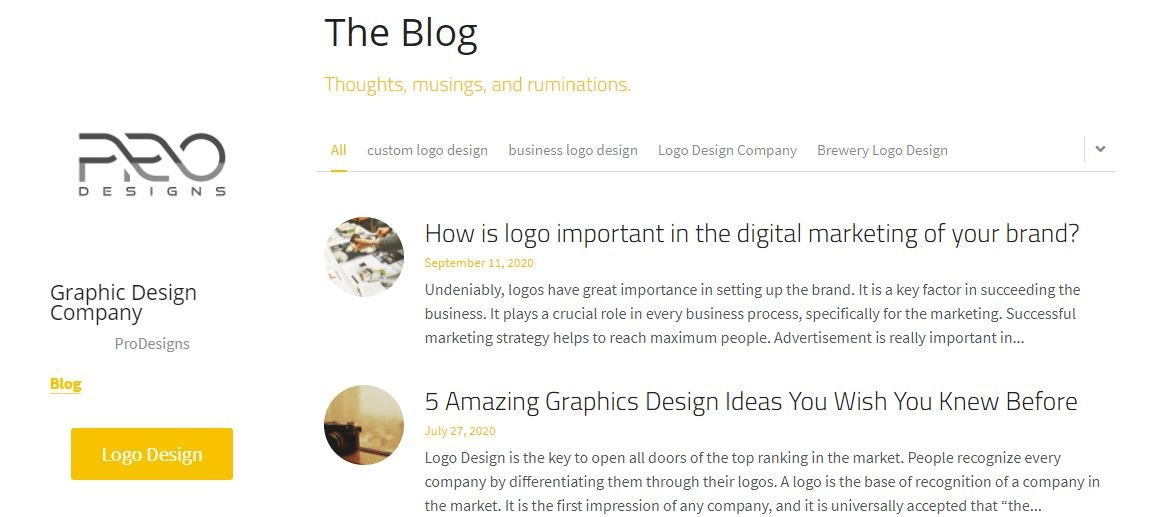
Task: Select the All category tab
Action: tap(338, 150)
